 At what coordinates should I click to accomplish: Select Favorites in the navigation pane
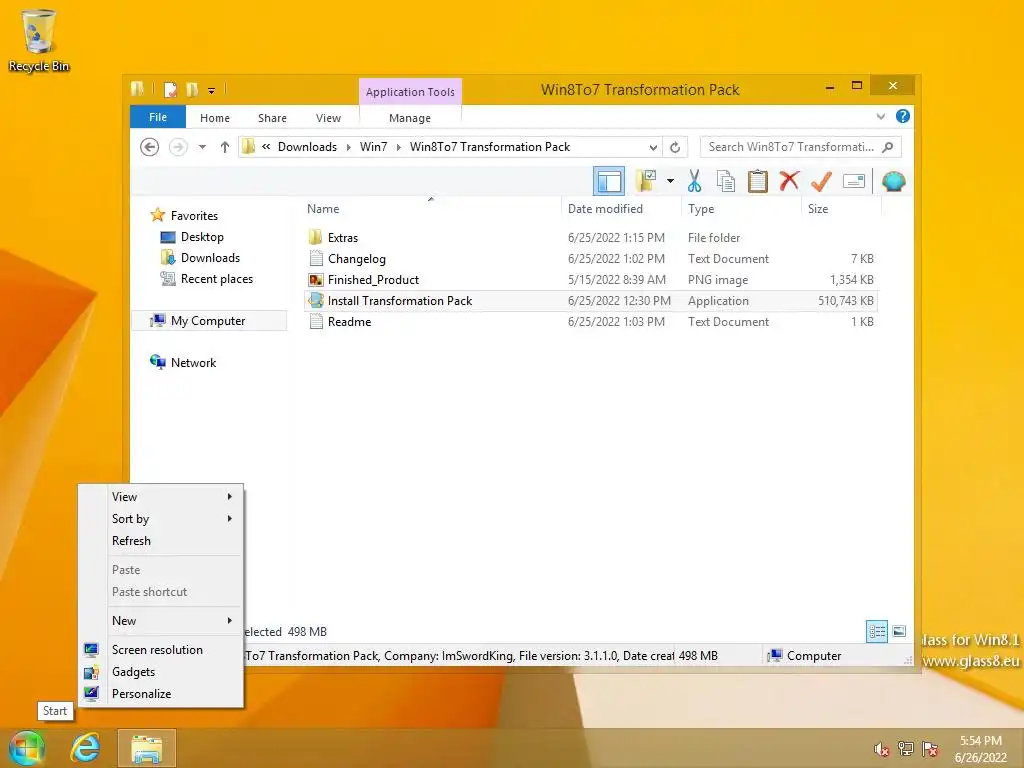pos(194,216)
